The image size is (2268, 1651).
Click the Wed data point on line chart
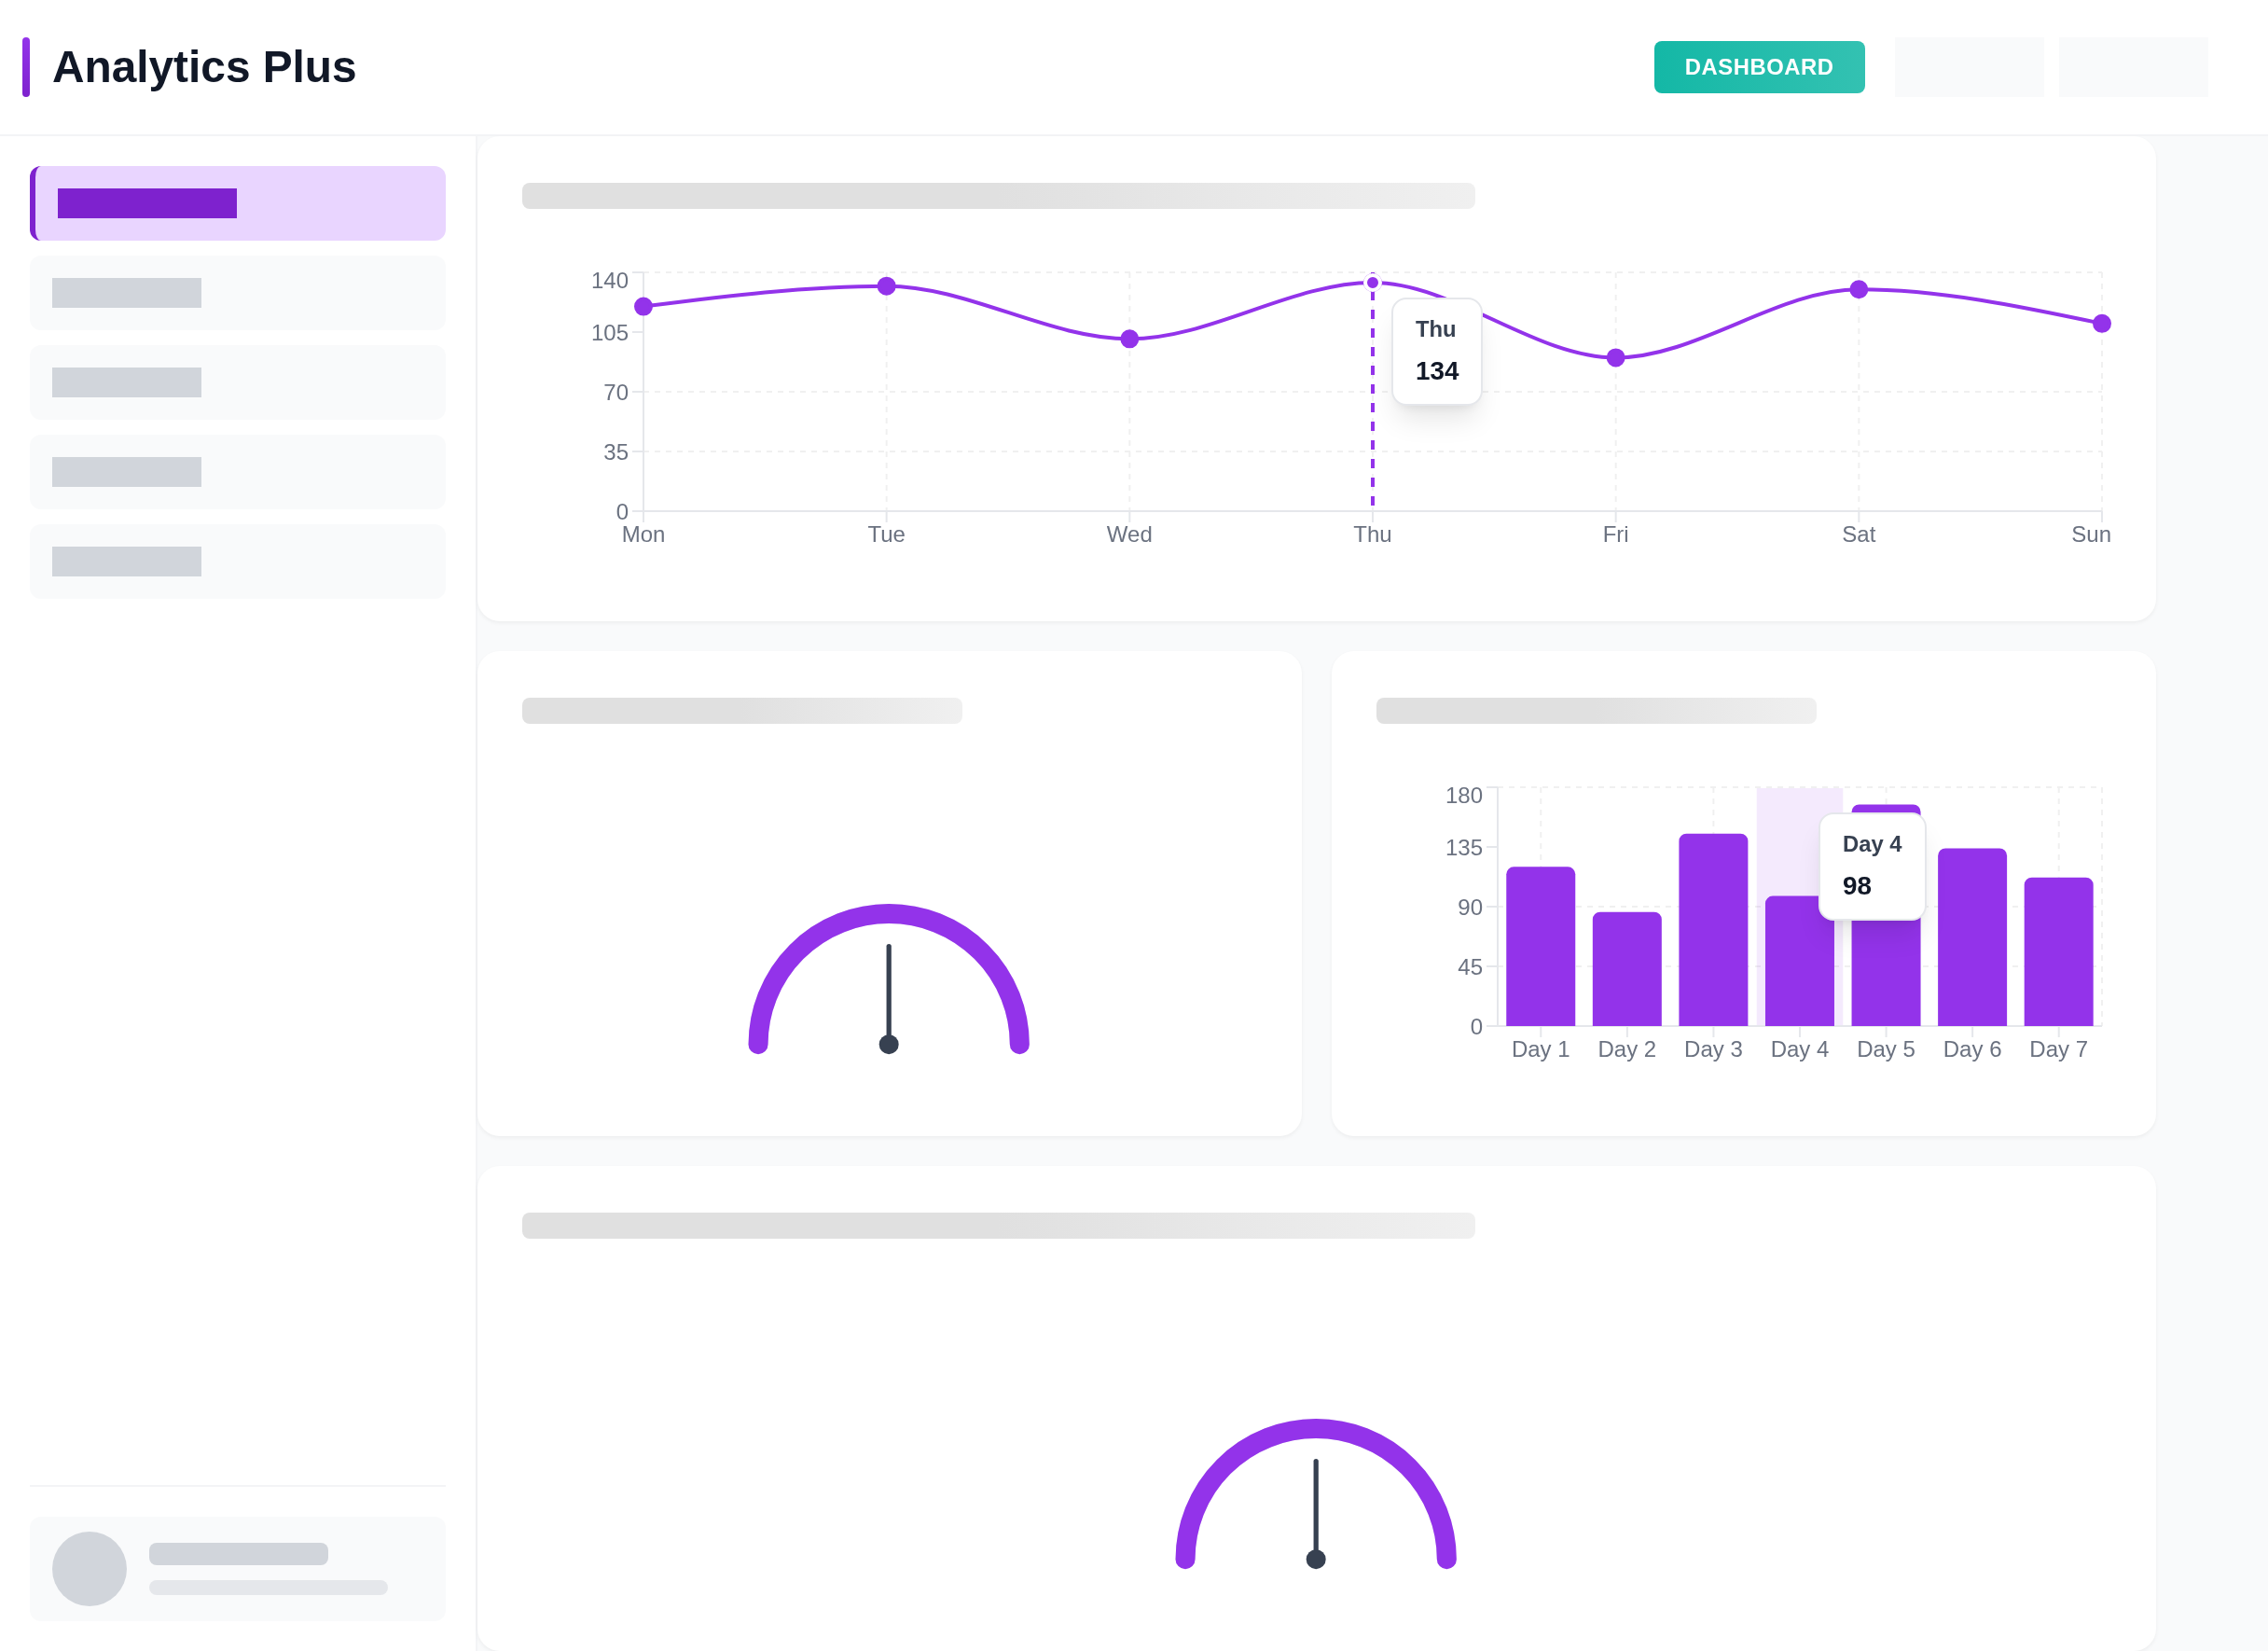pyautogui.click(x=1129, y=339)
